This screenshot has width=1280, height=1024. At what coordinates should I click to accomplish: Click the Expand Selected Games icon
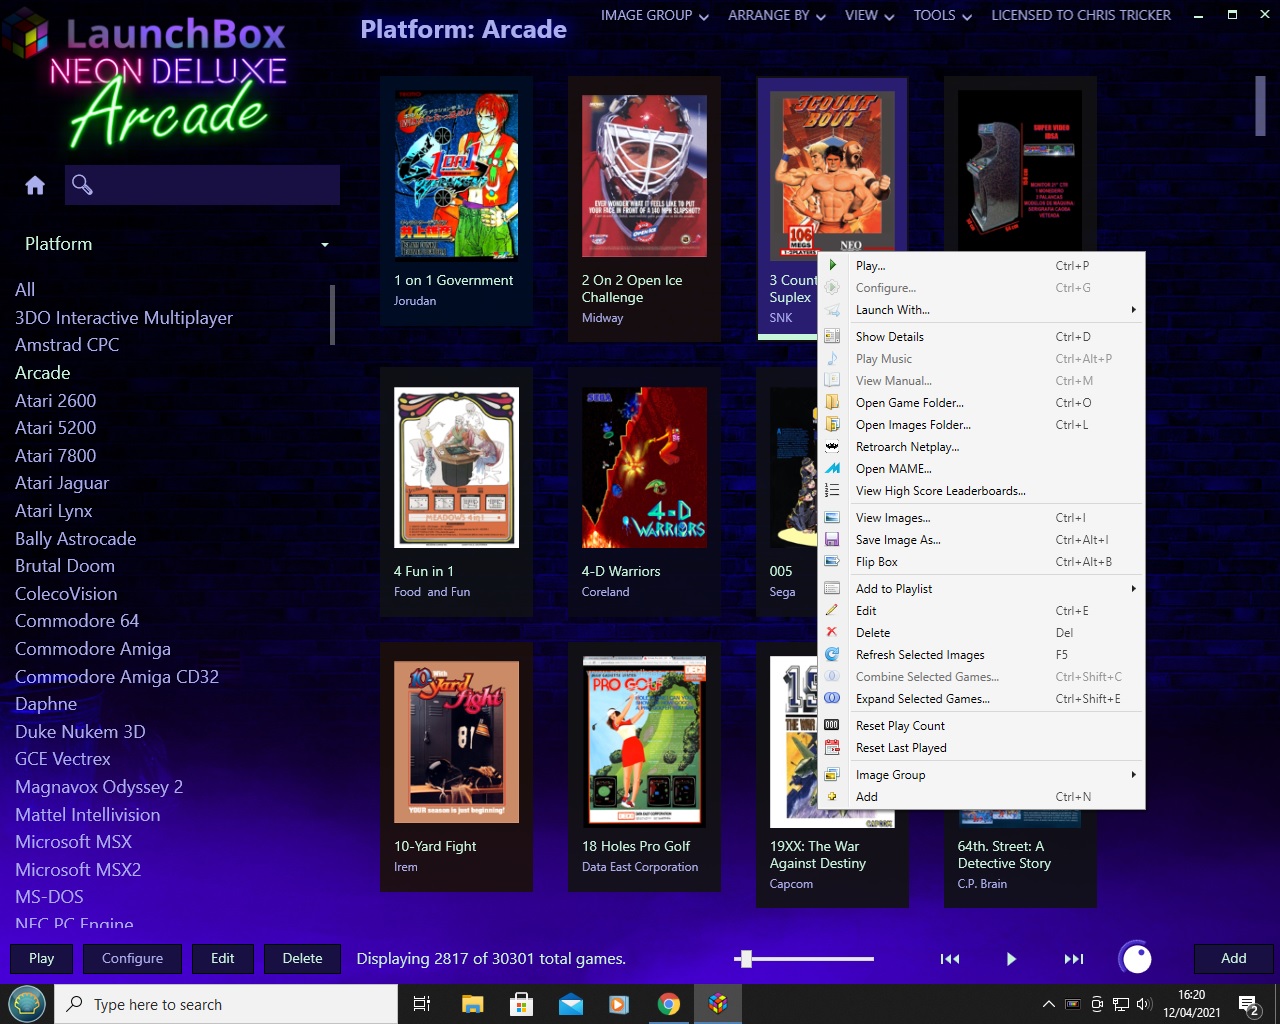pos(832,698)
